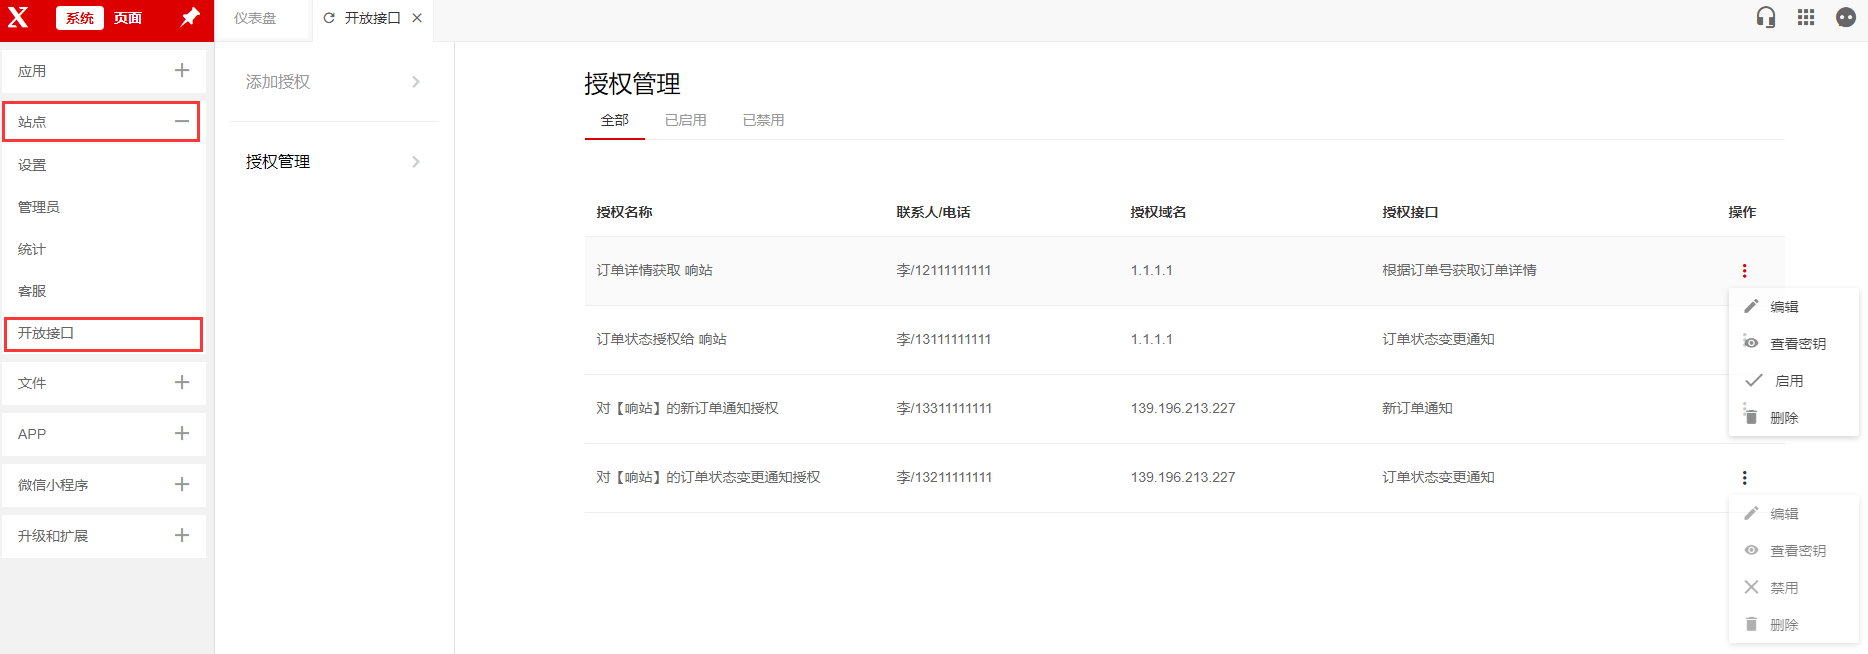Choose 启用 to enable the authorization
This screenshot has width=1868, height=654.
pyautogui.click(x=1788, y=381)
